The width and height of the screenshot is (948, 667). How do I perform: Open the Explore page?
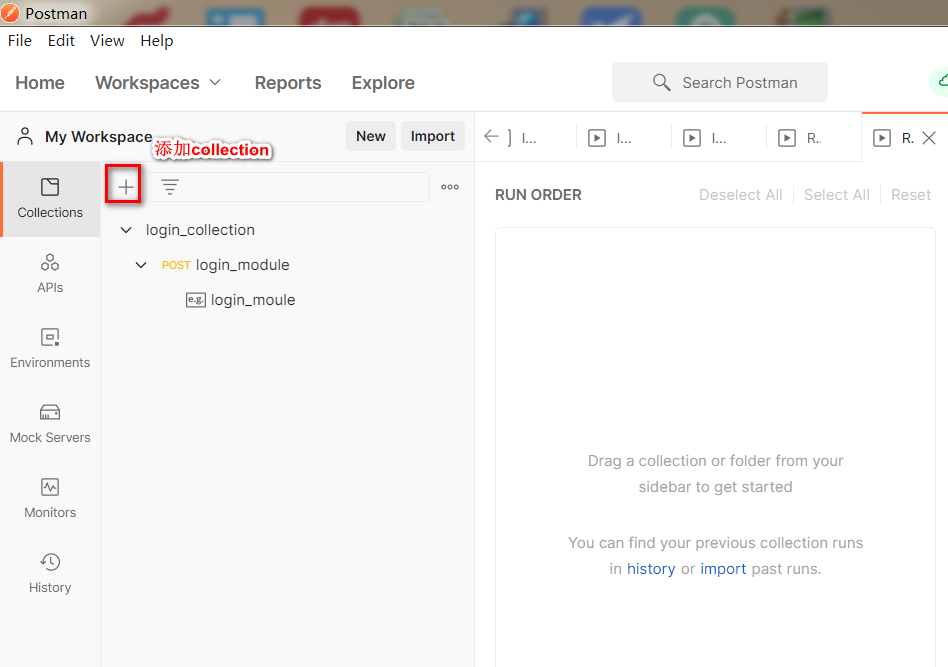point(383,82)
